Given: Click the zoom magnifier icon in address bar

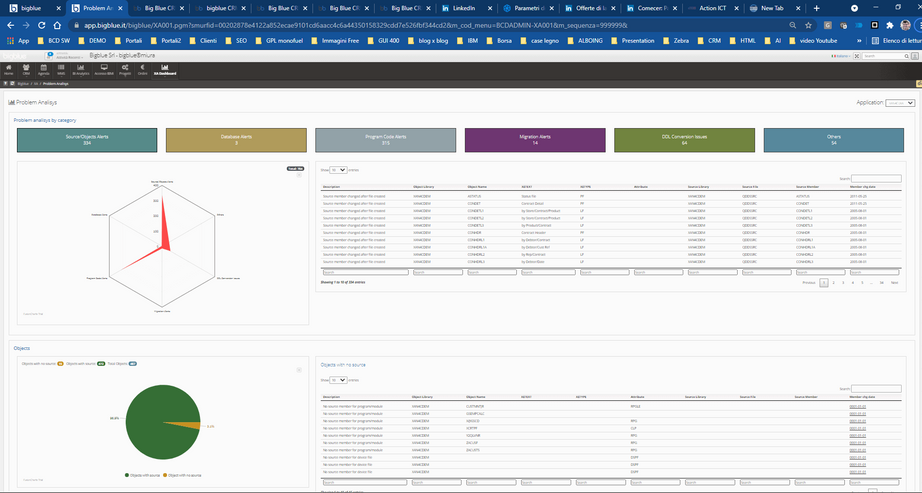Looking at the screenshot, I should click(793, 25).
